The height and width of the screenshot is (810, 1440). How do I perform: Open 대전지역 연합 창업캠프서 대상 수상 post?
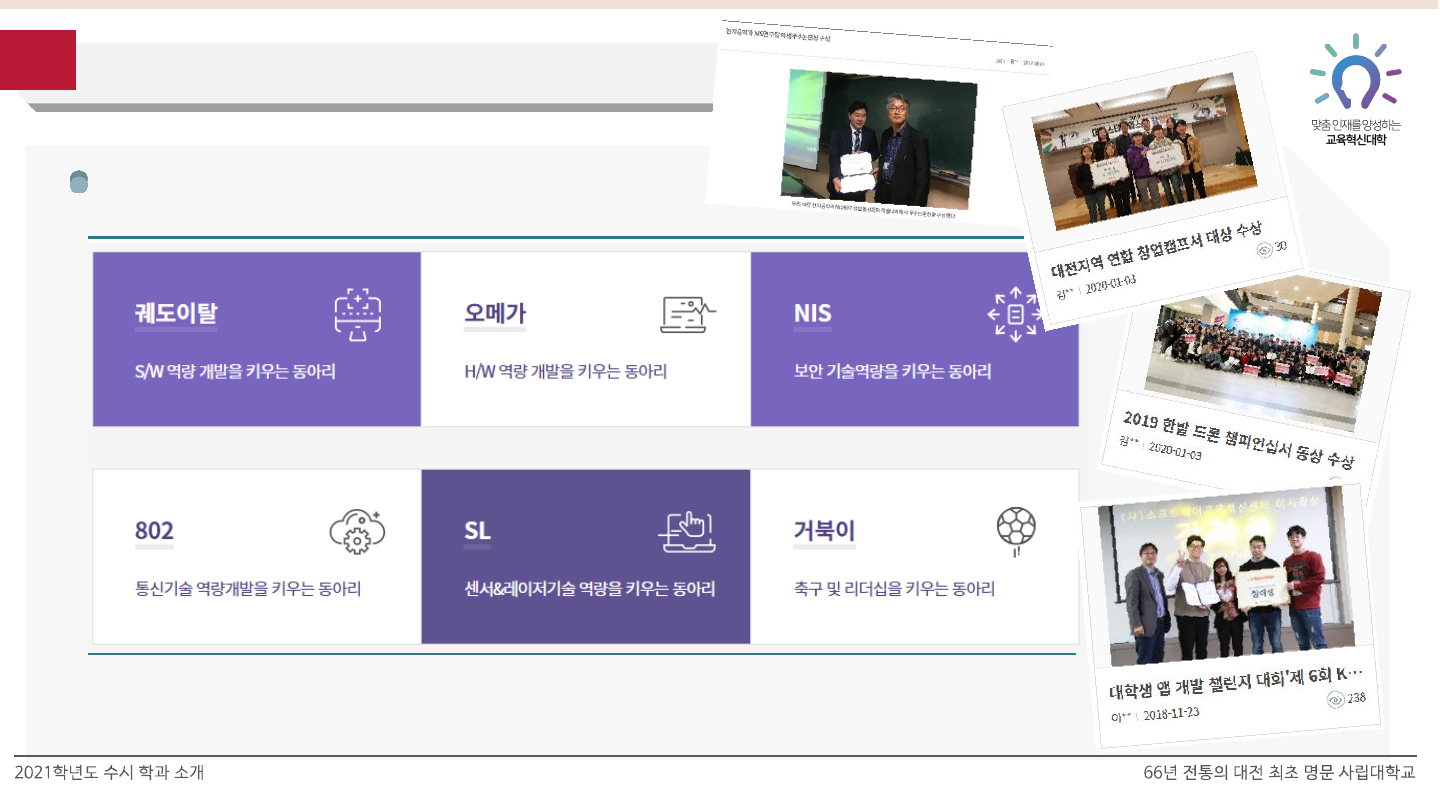pos(1155,249)
